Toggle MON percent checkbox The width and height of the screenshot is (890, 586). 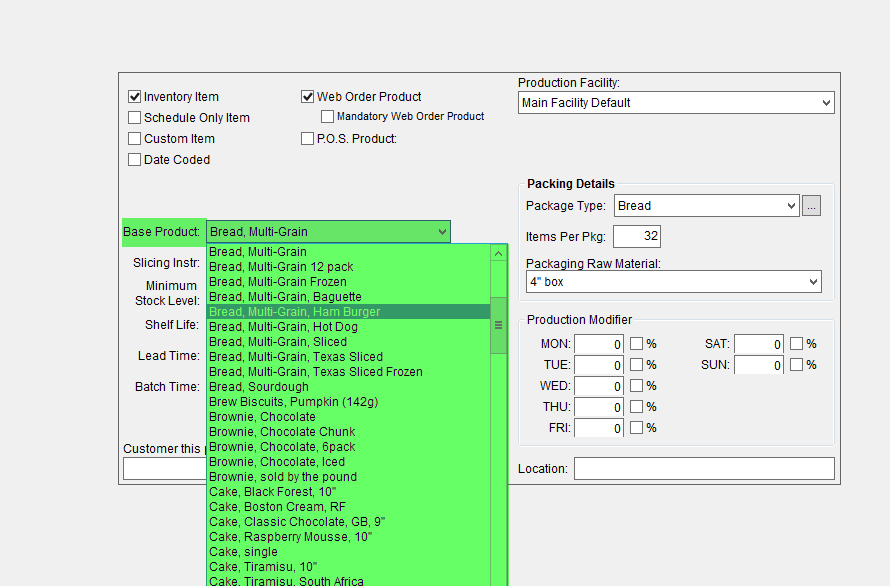637,344
